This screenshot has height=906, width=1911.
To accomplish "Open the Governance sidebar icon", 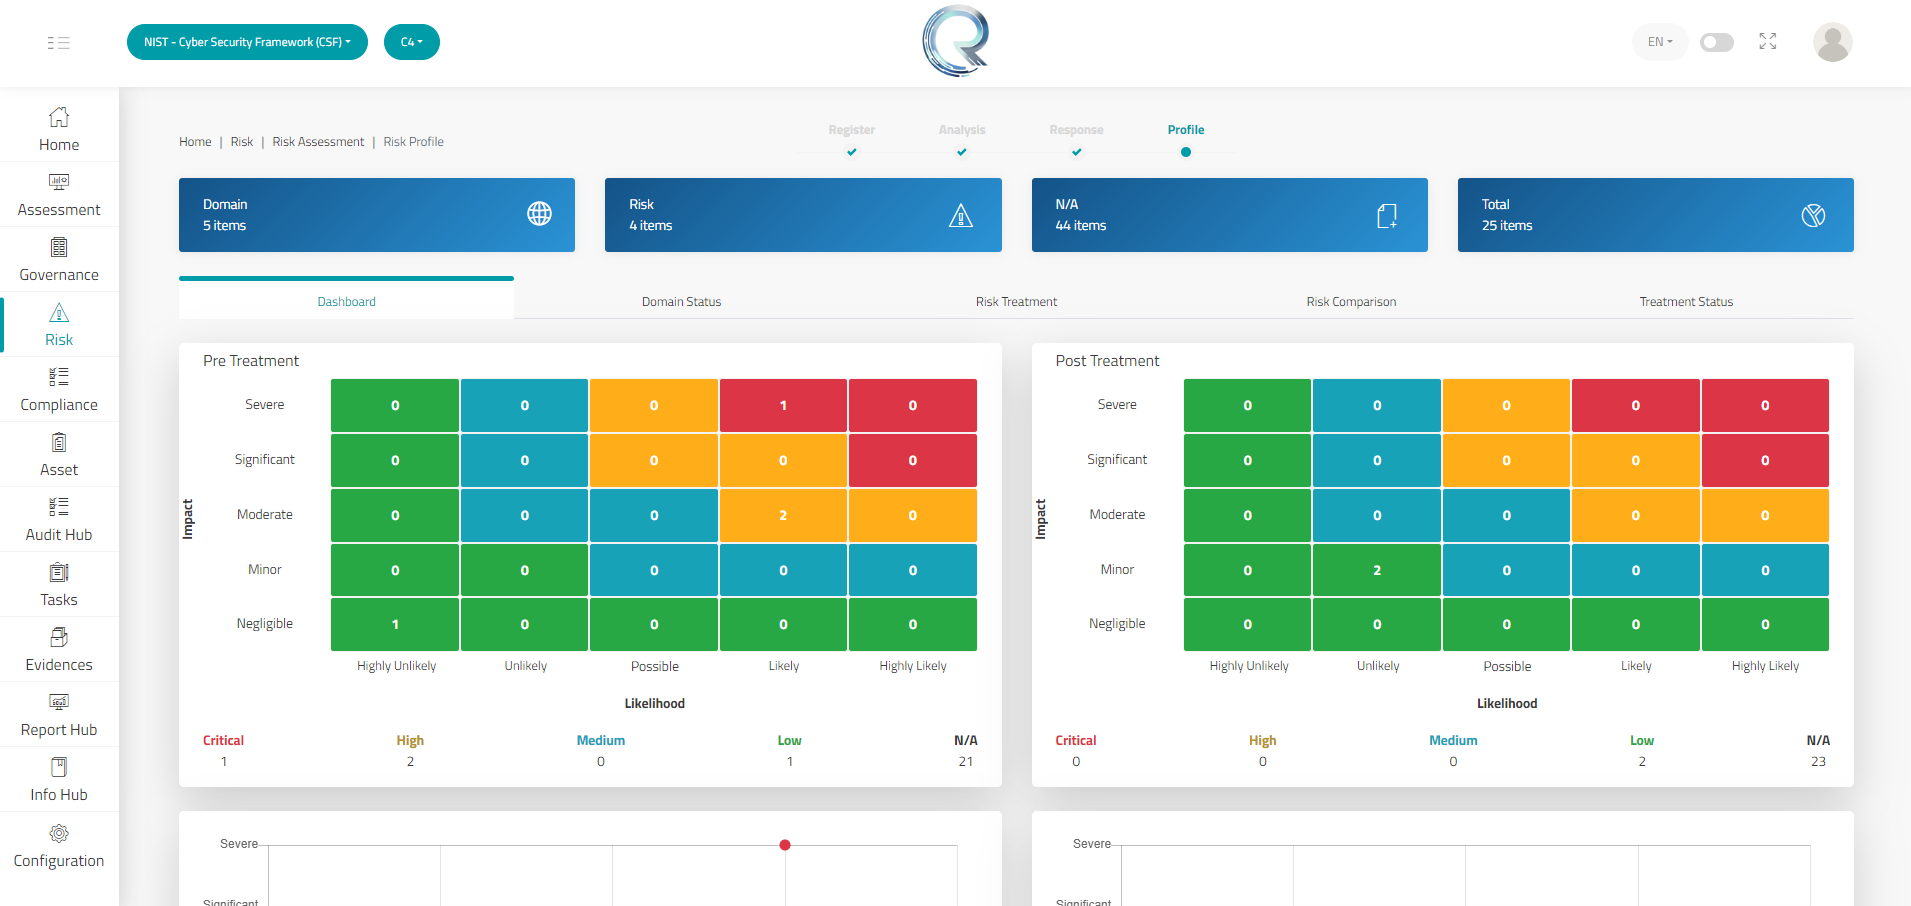I will 59,247.
